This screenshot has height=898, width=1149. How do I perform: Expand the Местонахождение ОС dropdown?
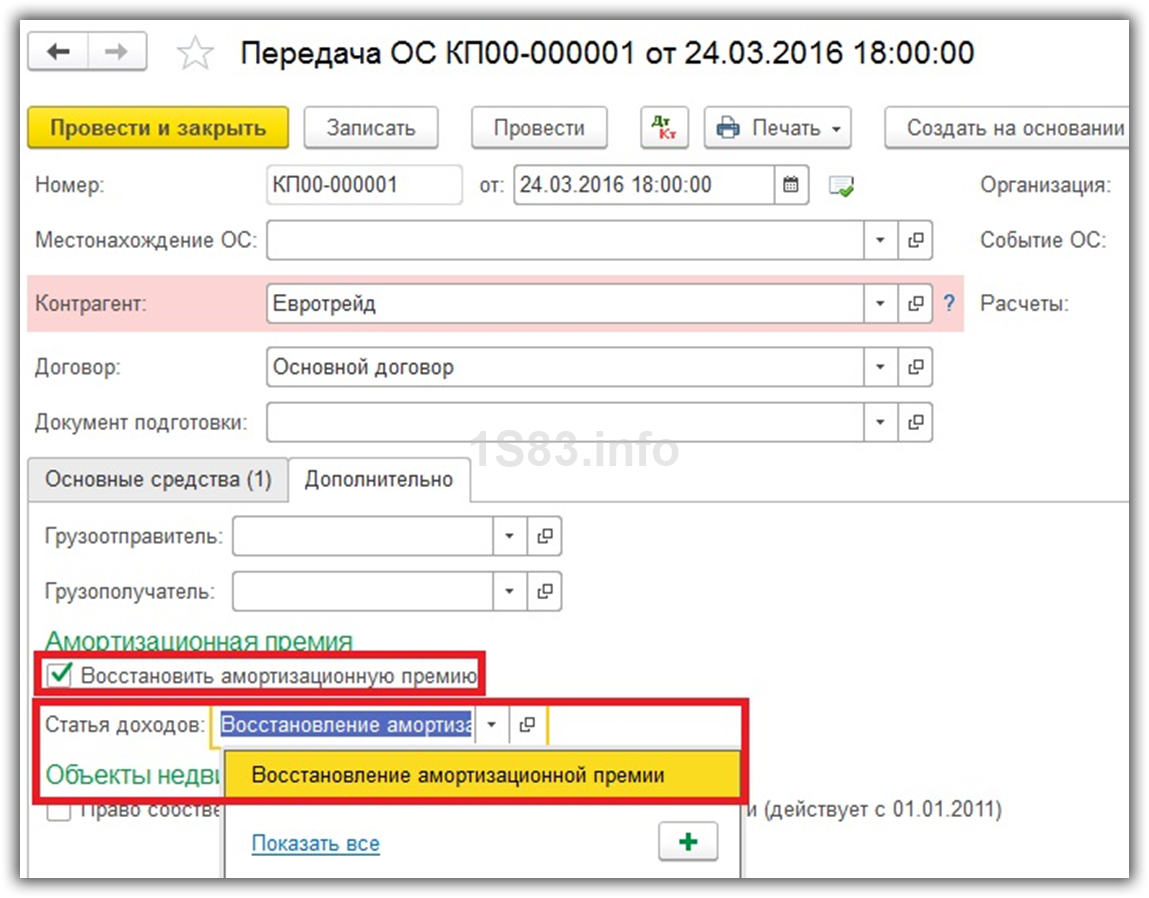pos(880,241)
